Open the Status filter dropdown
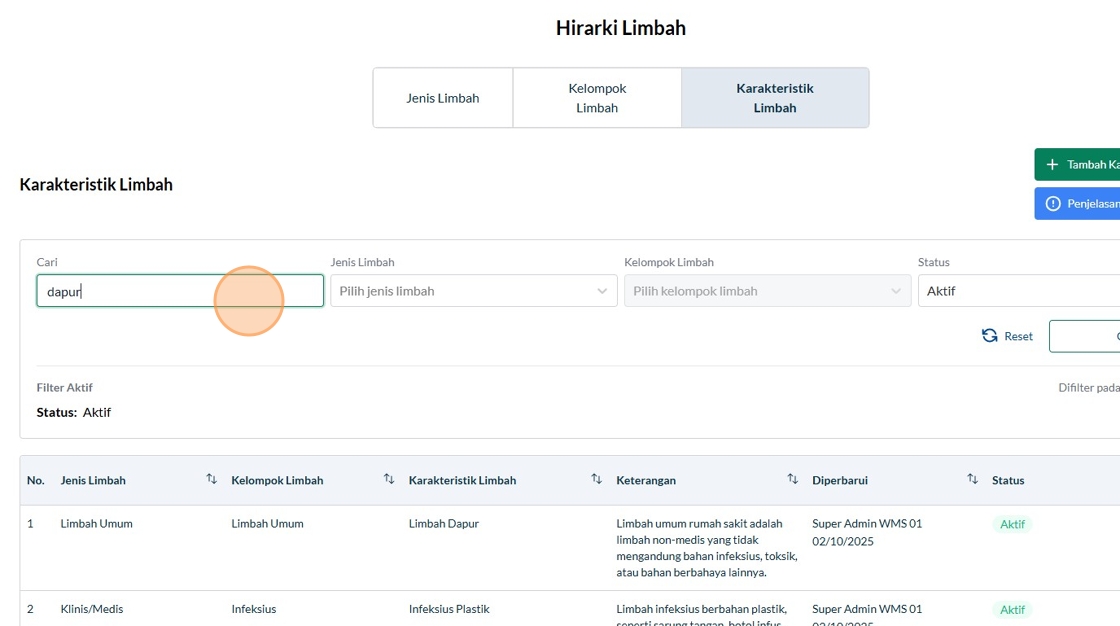This screenshot has width=1120, height=626. 1018,291
